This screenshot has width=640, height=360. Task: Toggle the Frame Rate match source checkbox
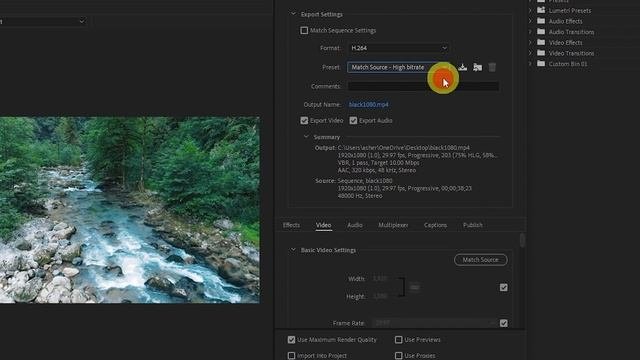coord(504,323)
